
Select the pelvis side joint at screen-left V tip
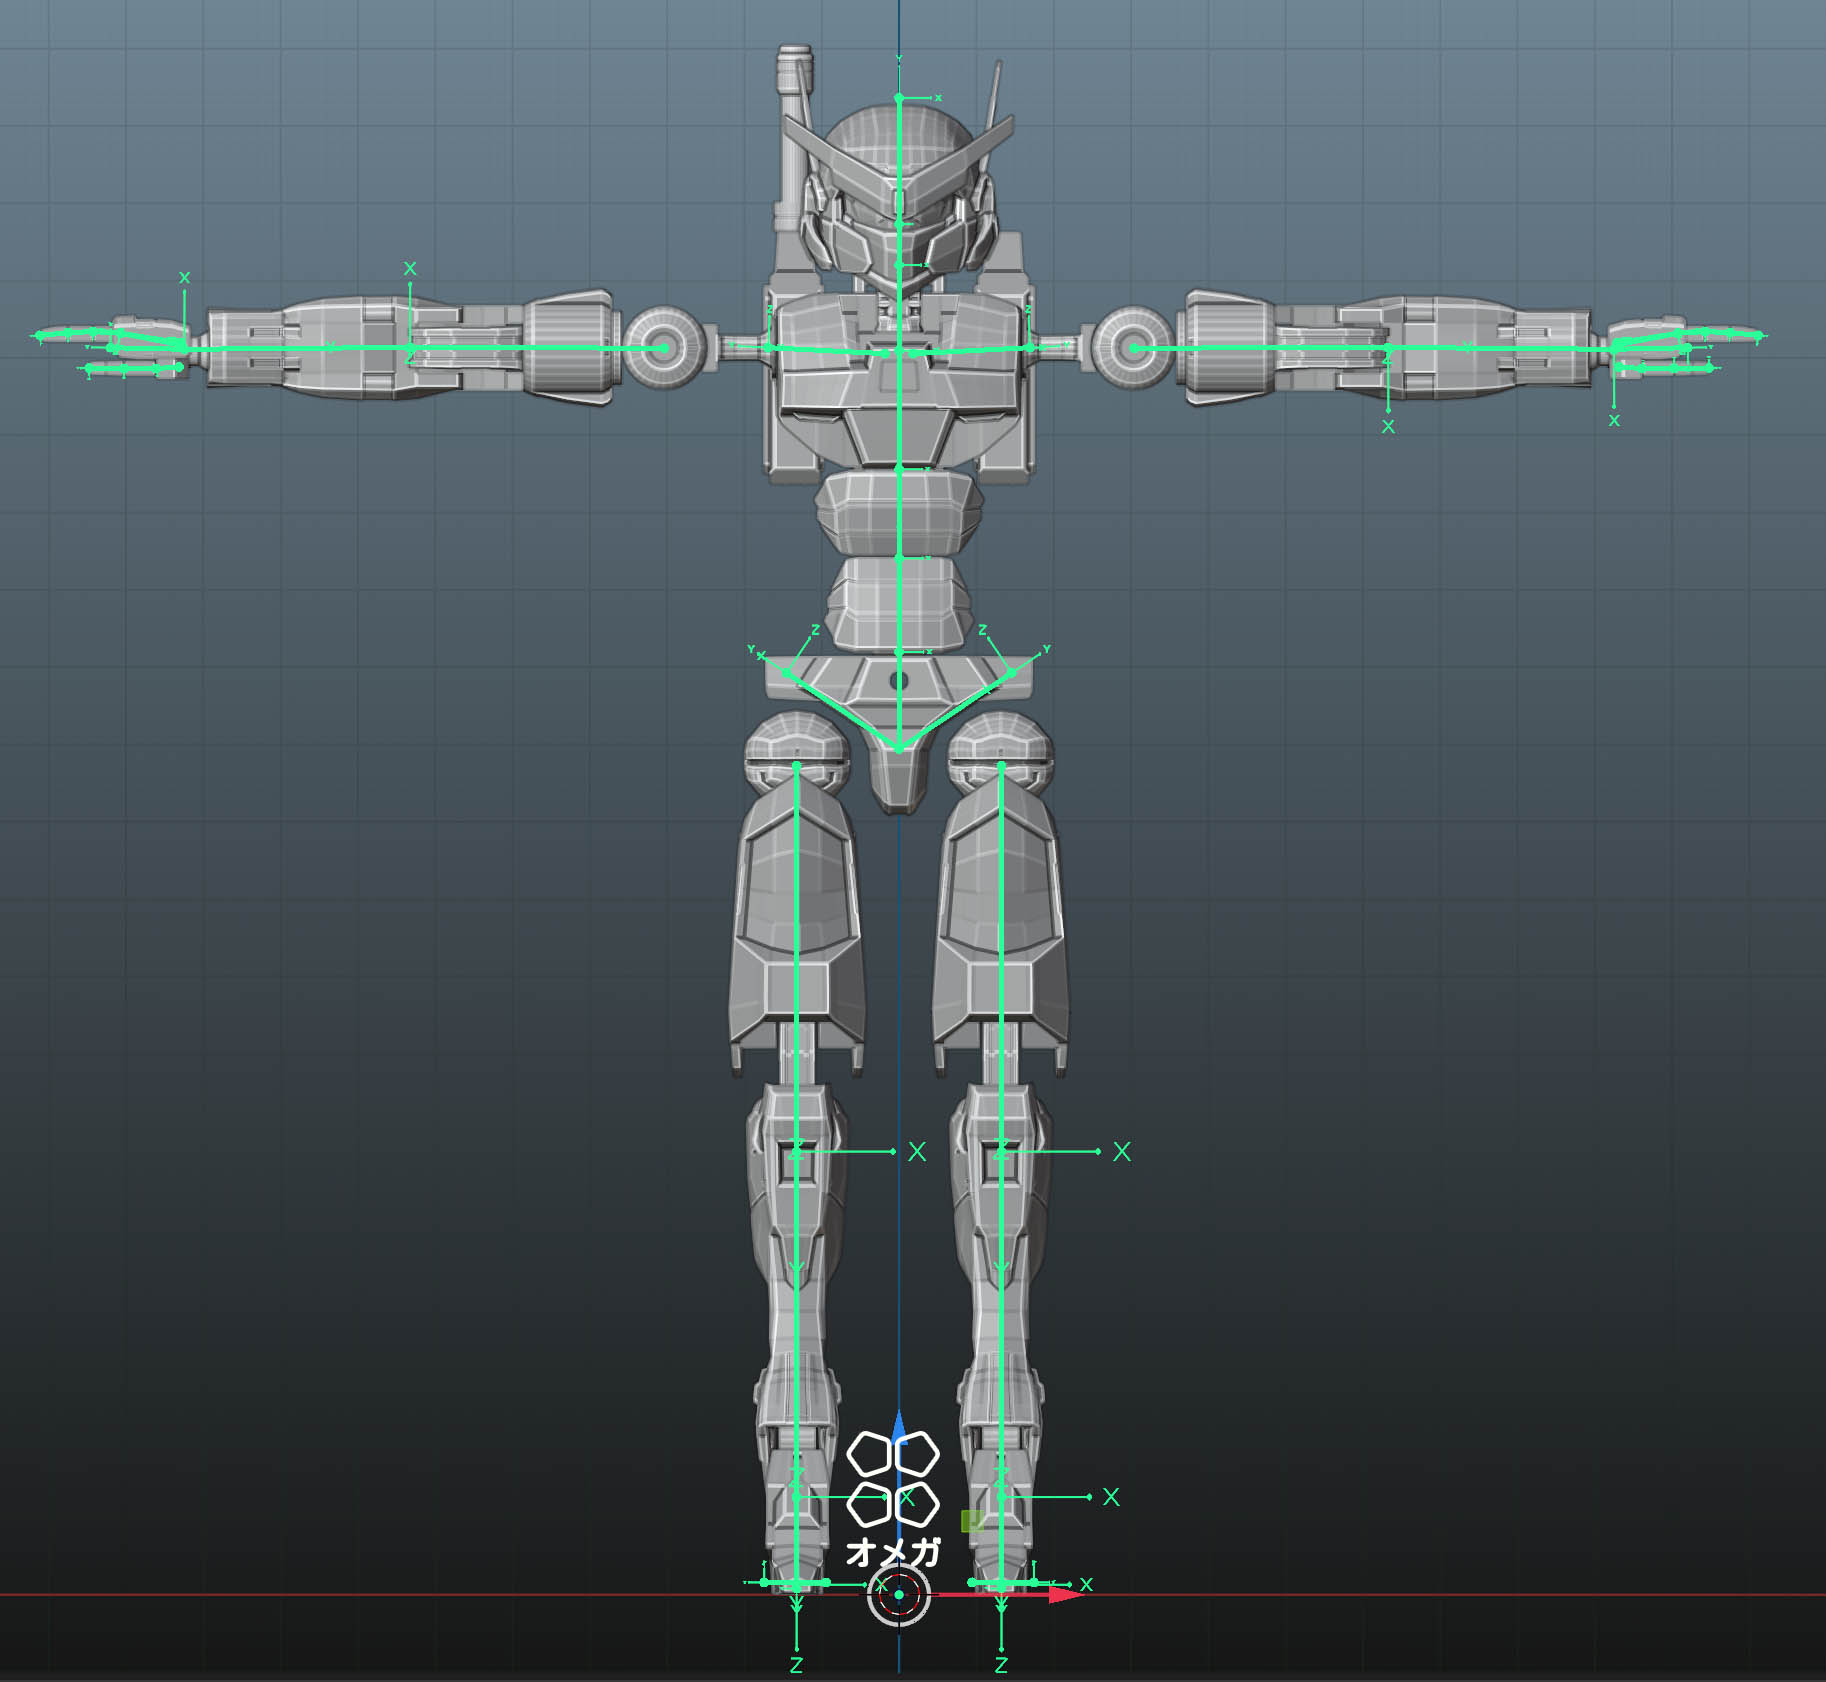point(786,673)
